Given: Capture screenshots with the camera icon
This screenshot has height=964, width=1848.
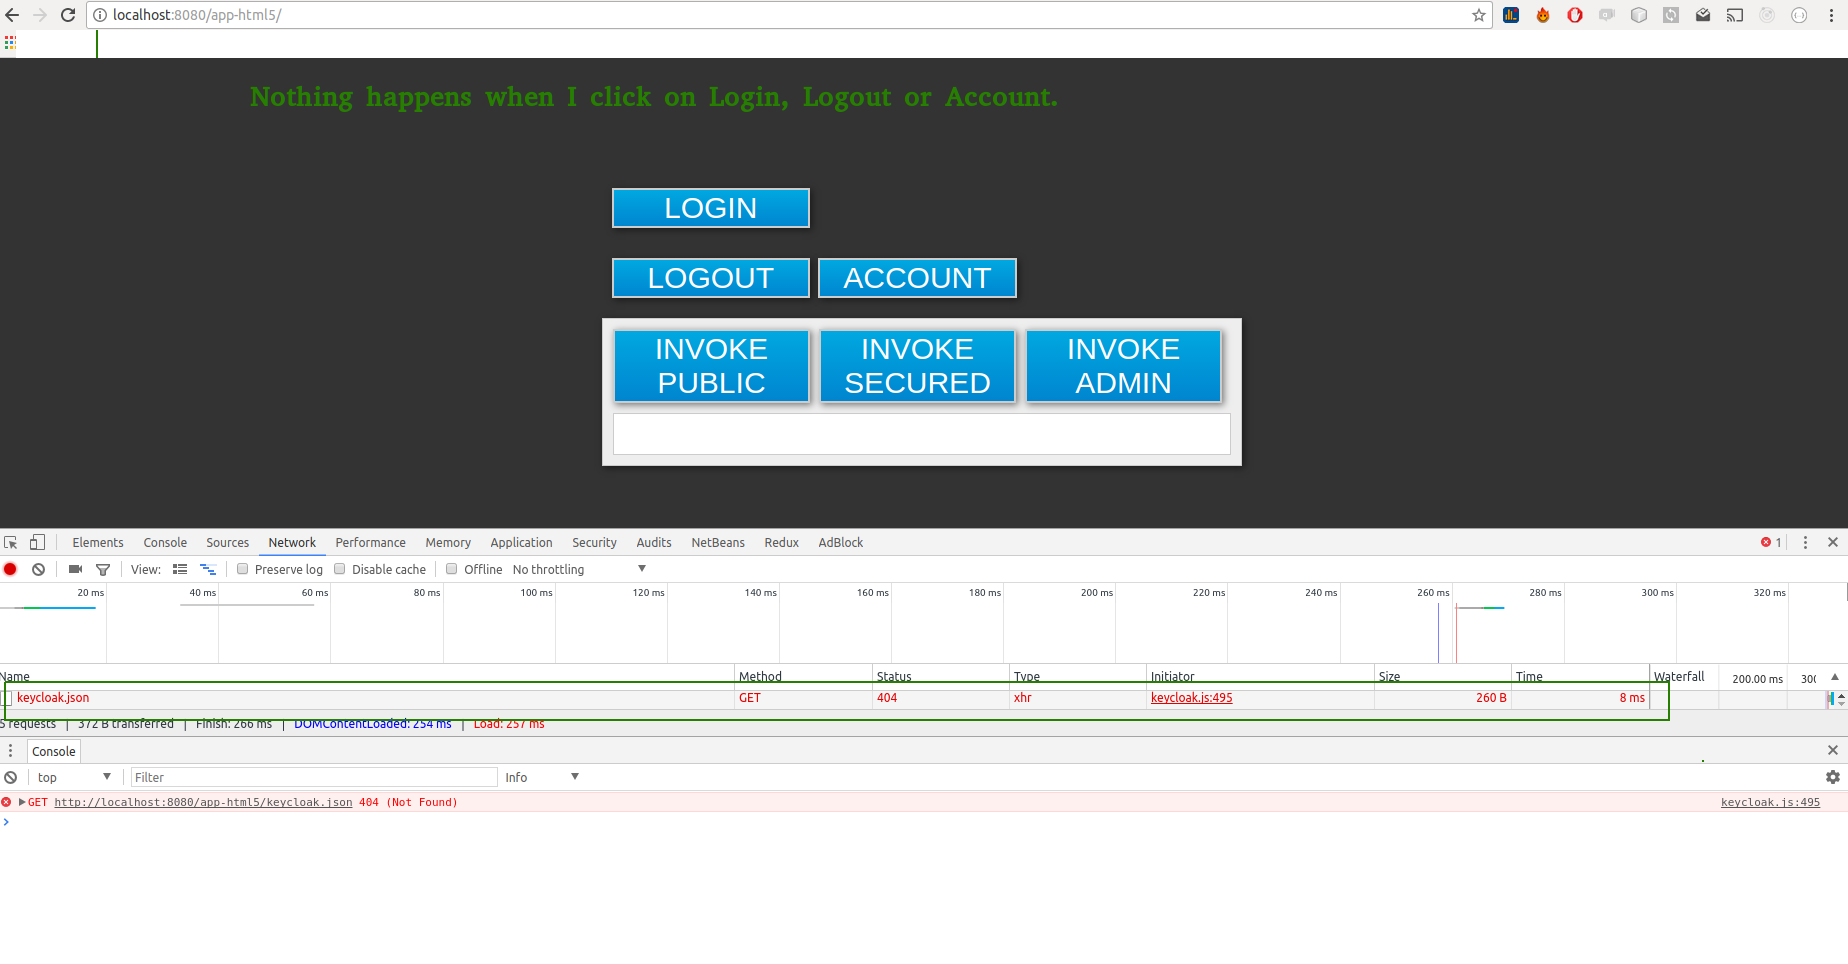Looking at the screenshot, I should [75, 569].
